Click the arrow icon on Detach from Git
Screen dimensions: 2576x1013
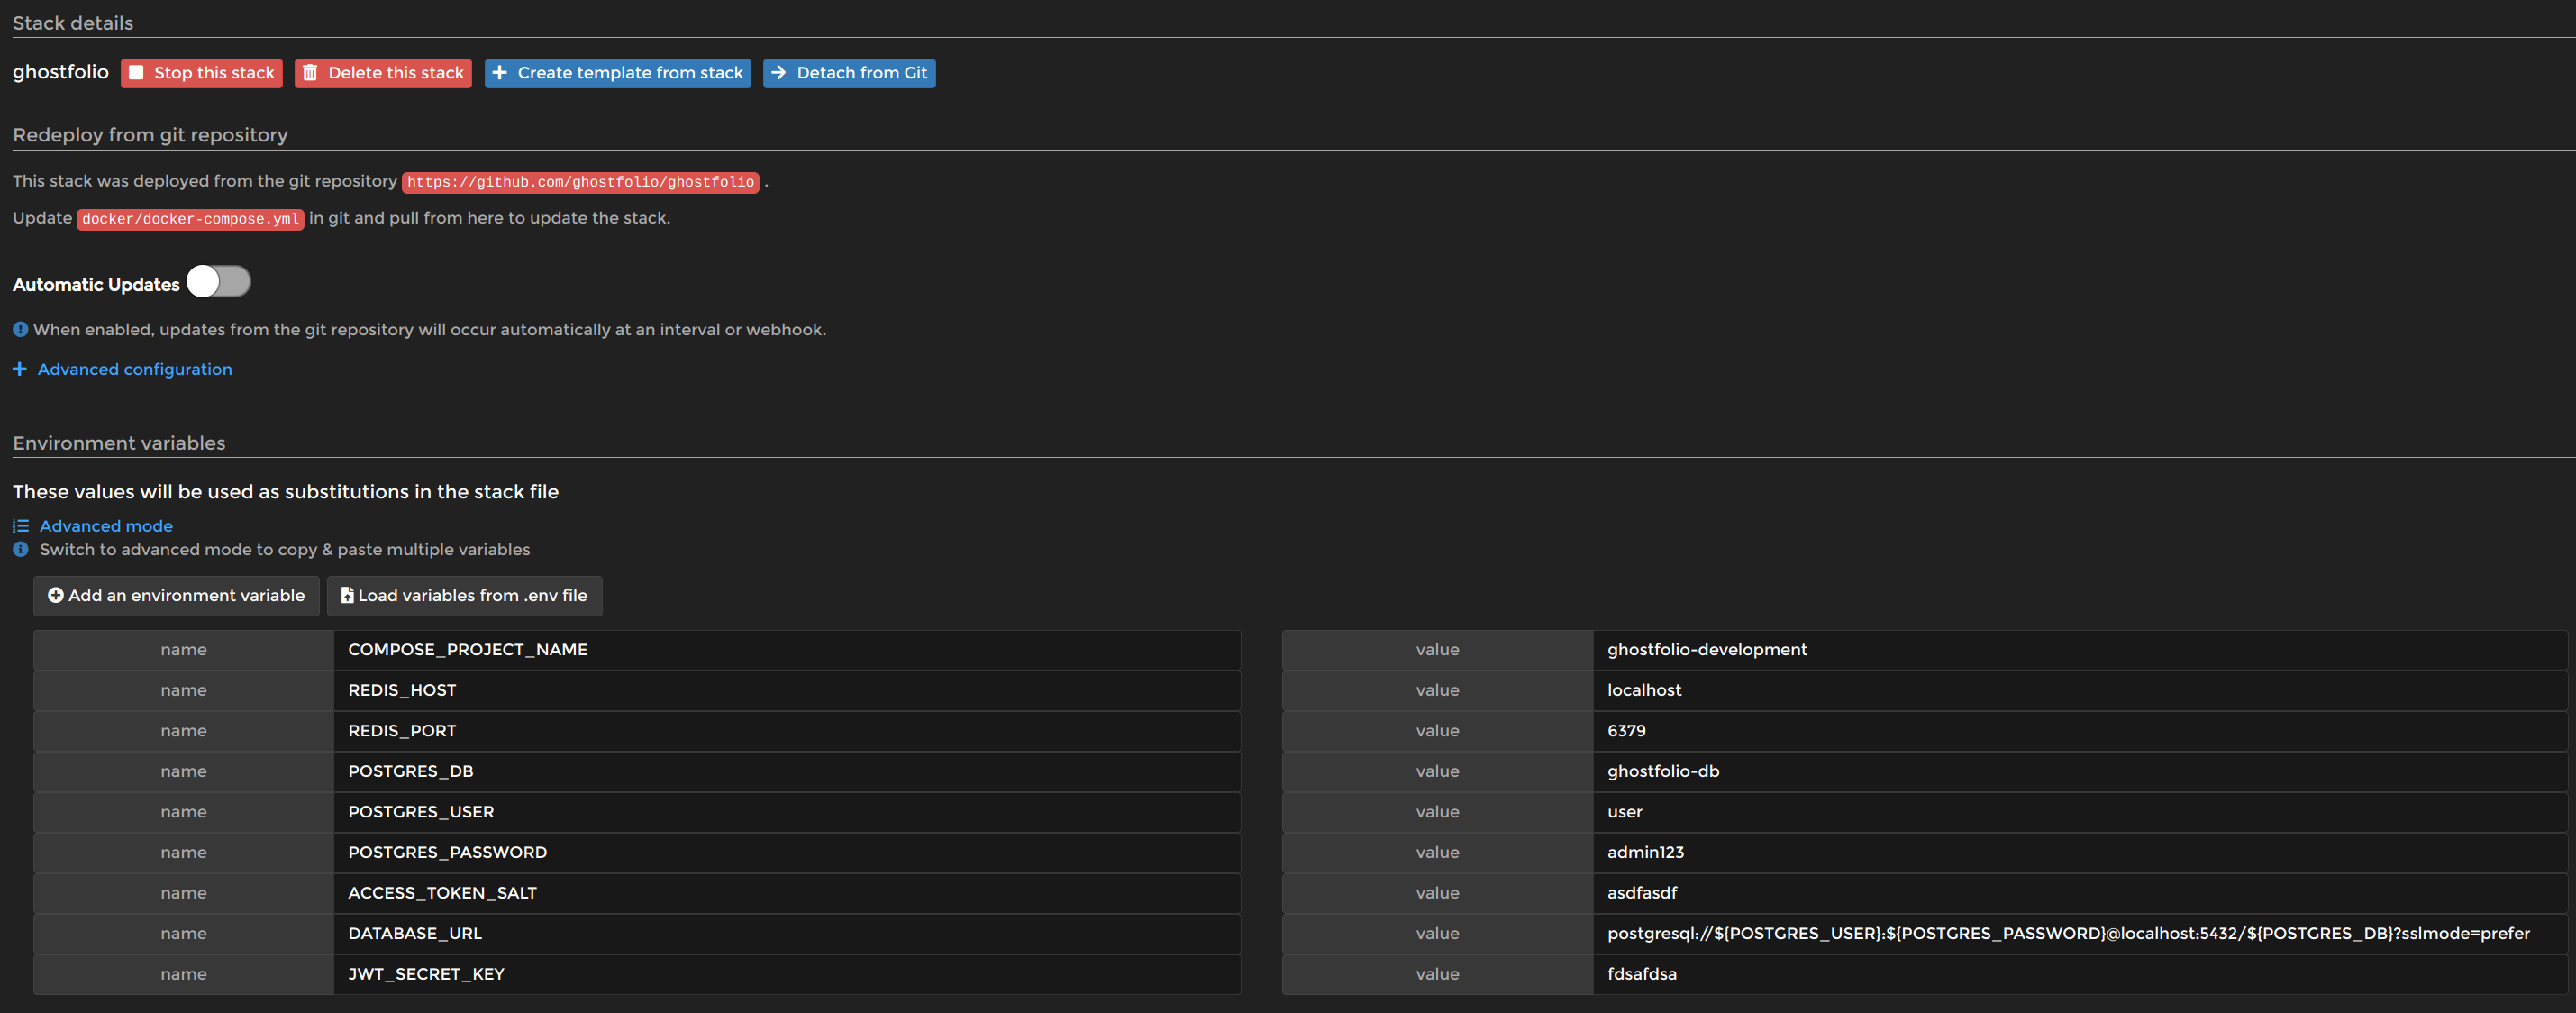[x=779, y=72]
